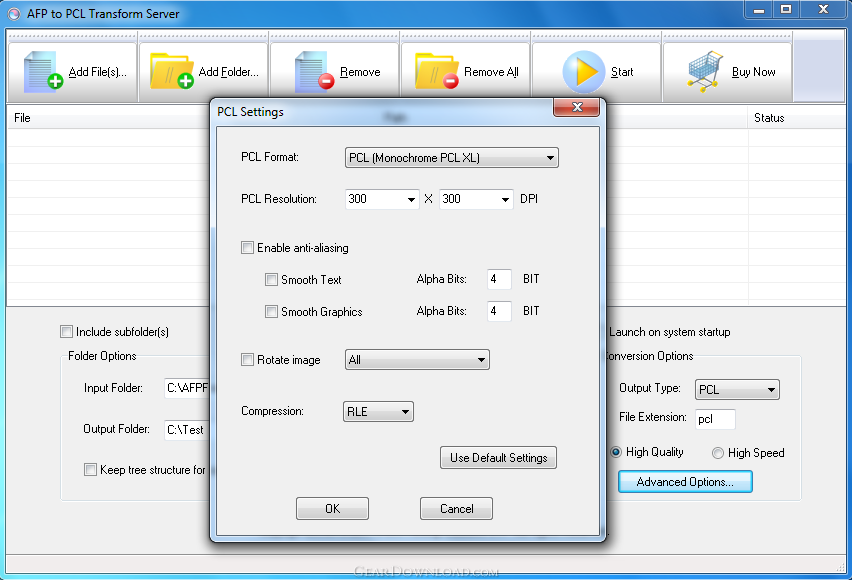
Task: Select the High Speed radio button
Action: (718, 453)
